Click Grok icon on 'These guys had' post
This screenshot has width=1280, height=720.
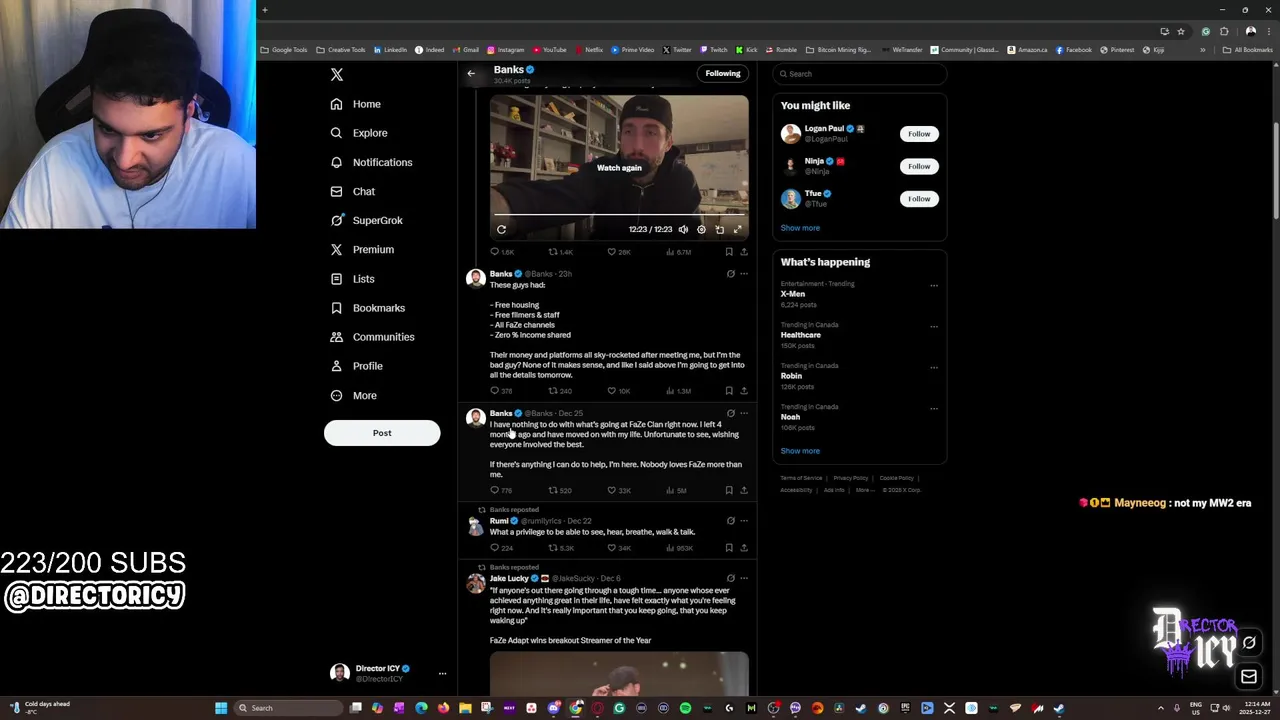tap(730, 274)
